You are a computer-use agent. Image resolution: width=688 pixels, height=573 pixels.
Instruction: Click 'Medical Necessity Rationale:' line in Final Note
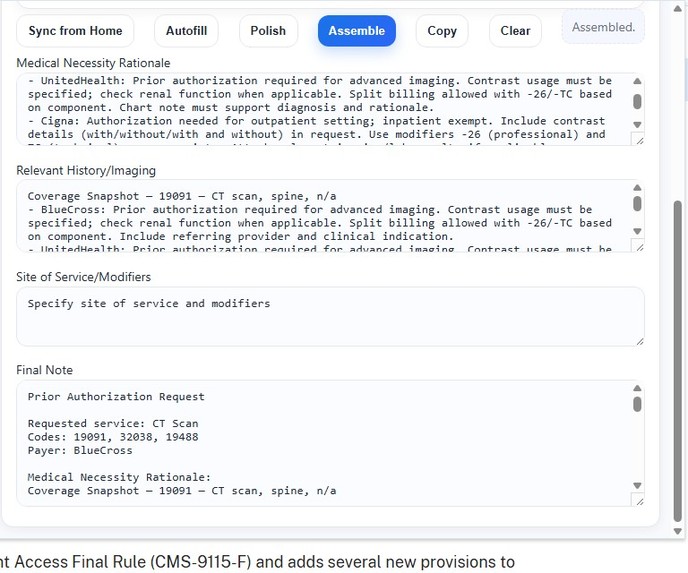[x=119, y=477]
